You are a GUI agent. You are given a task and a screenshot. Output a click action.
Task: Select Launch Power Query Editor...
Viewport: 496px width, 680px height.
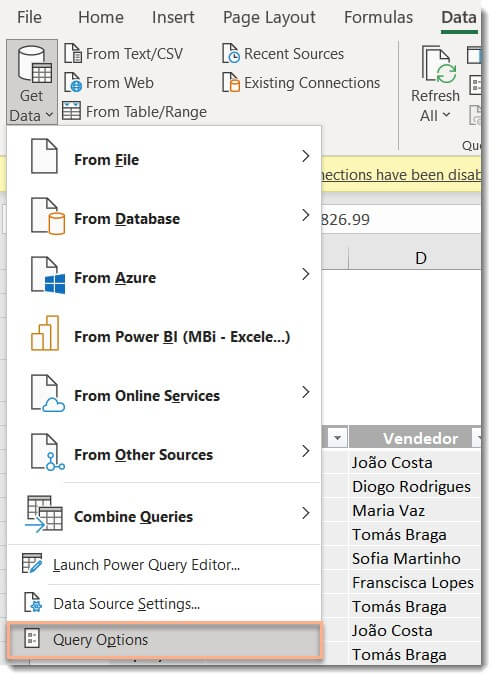coord(164,564)
